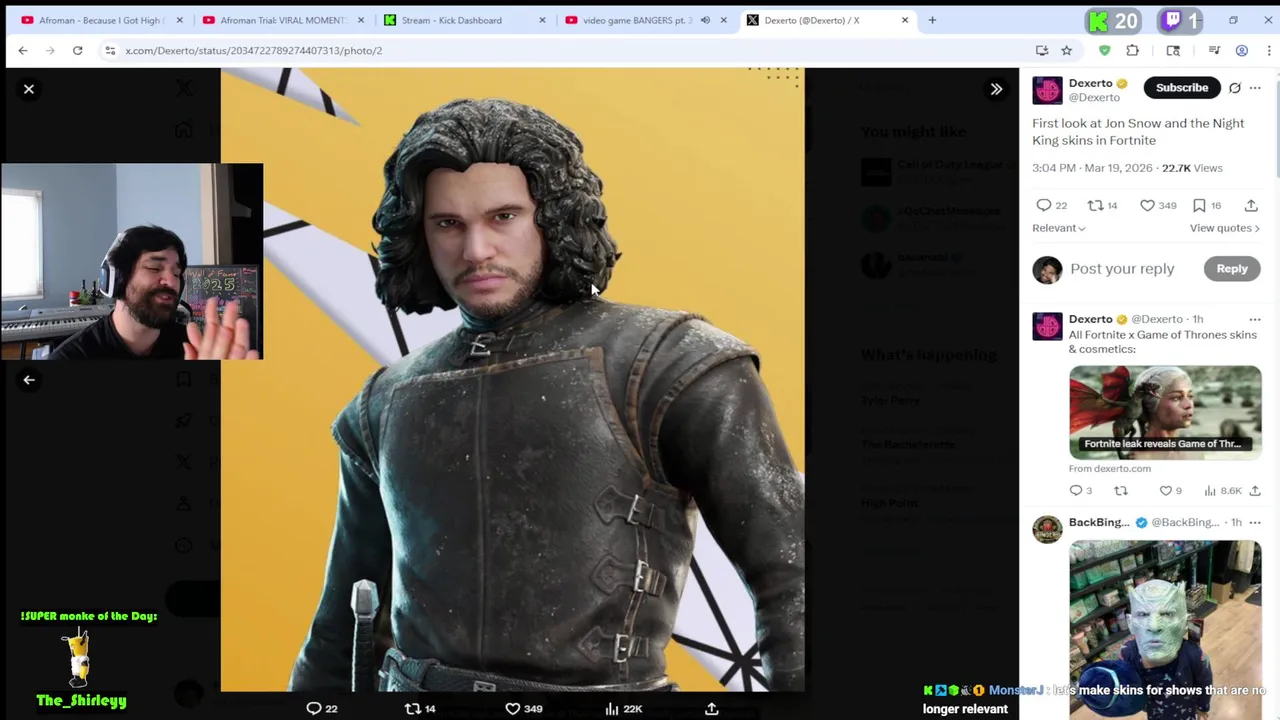Reload the current page
Viewport: 1280px width, 720px height.
pyautogui.click(x=77, y=50)
